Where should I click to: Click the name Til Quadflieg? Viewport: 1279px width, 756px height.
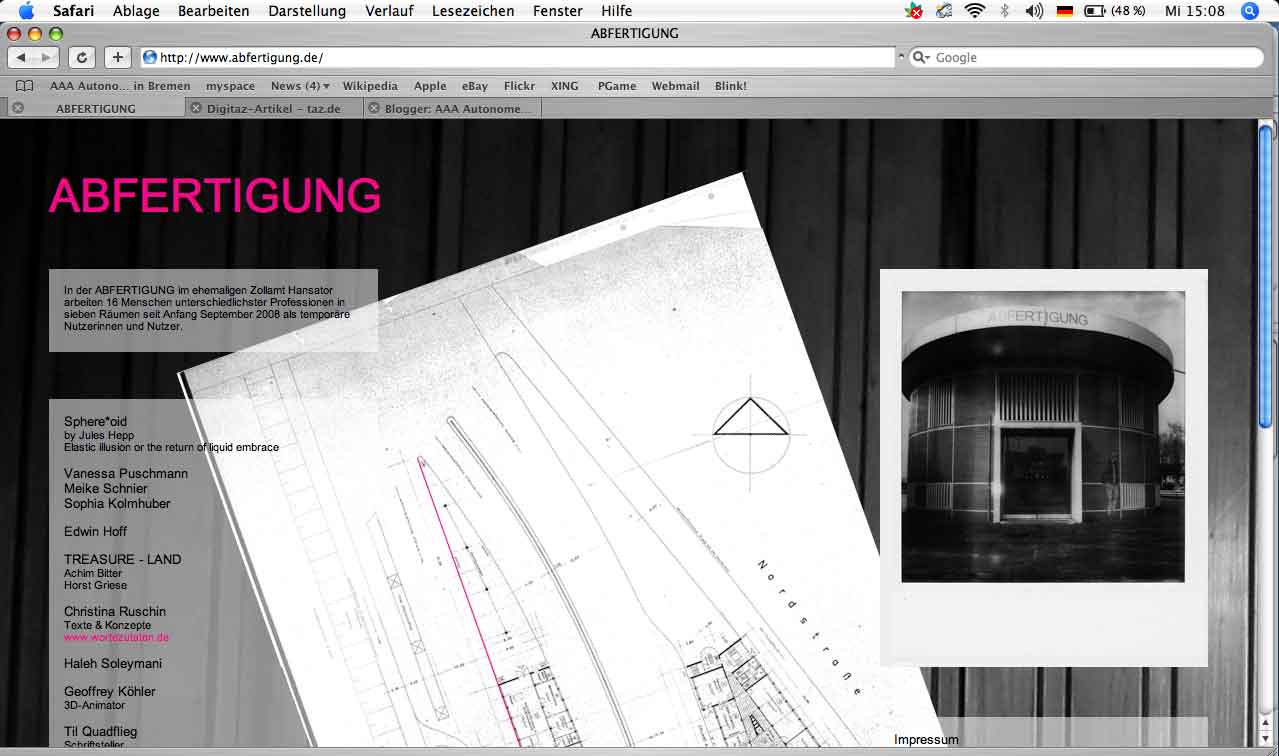coord(100,732)
